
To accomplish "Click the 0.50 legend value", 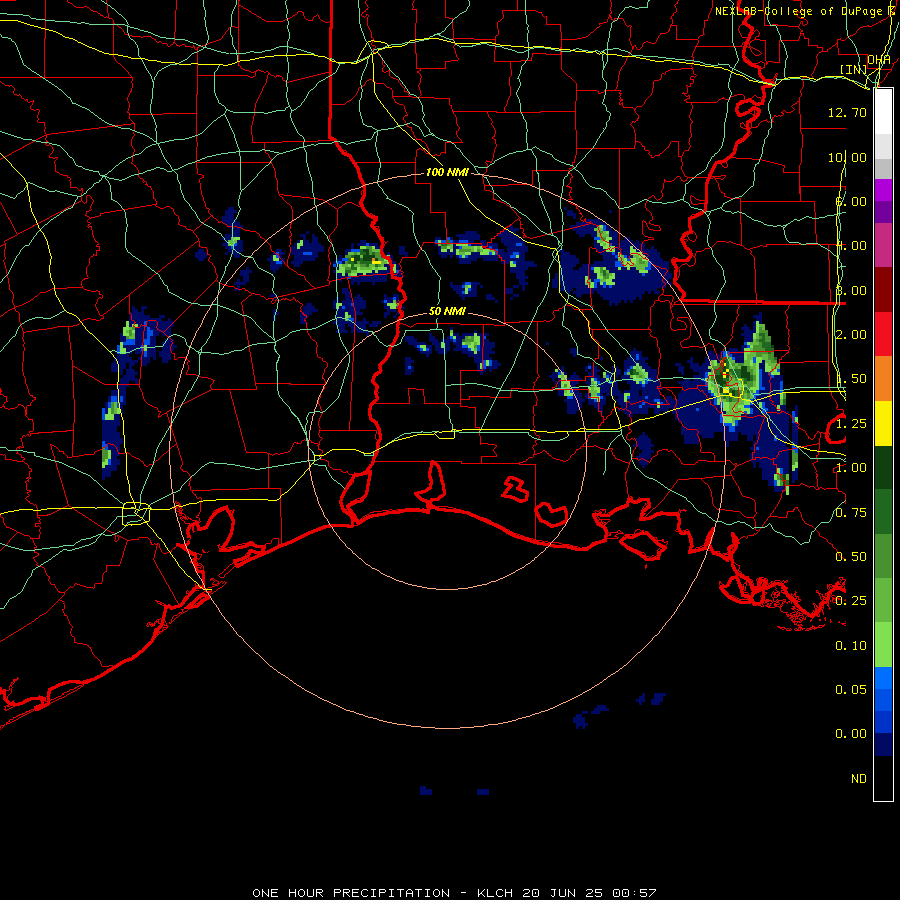I will pos(851,557).
